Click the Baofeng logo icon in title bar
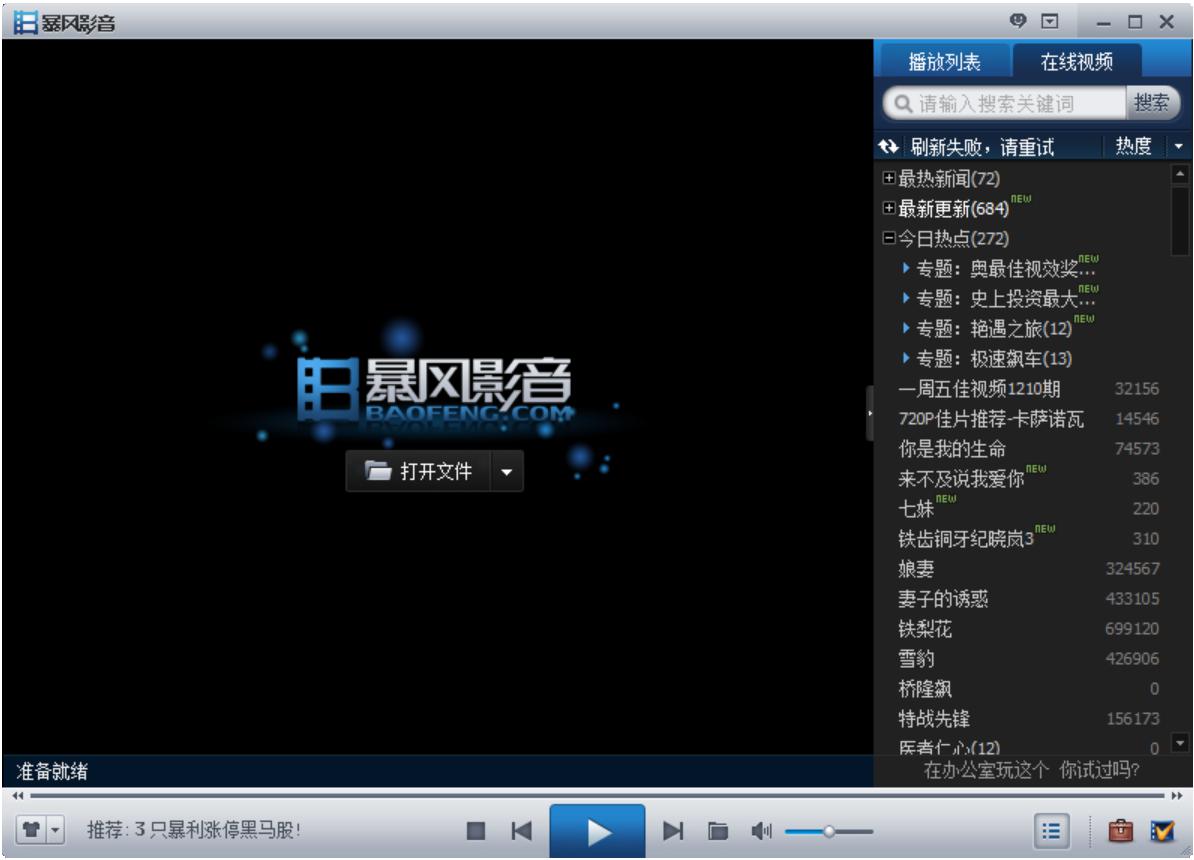Viewport: 1194px width, 860px height. [25, 22]
